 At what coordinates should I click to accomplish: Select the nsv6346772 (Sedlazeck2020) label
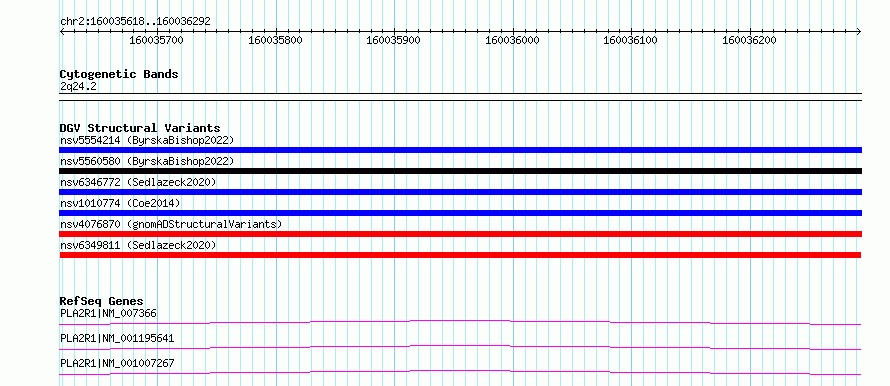click(138, 182)
